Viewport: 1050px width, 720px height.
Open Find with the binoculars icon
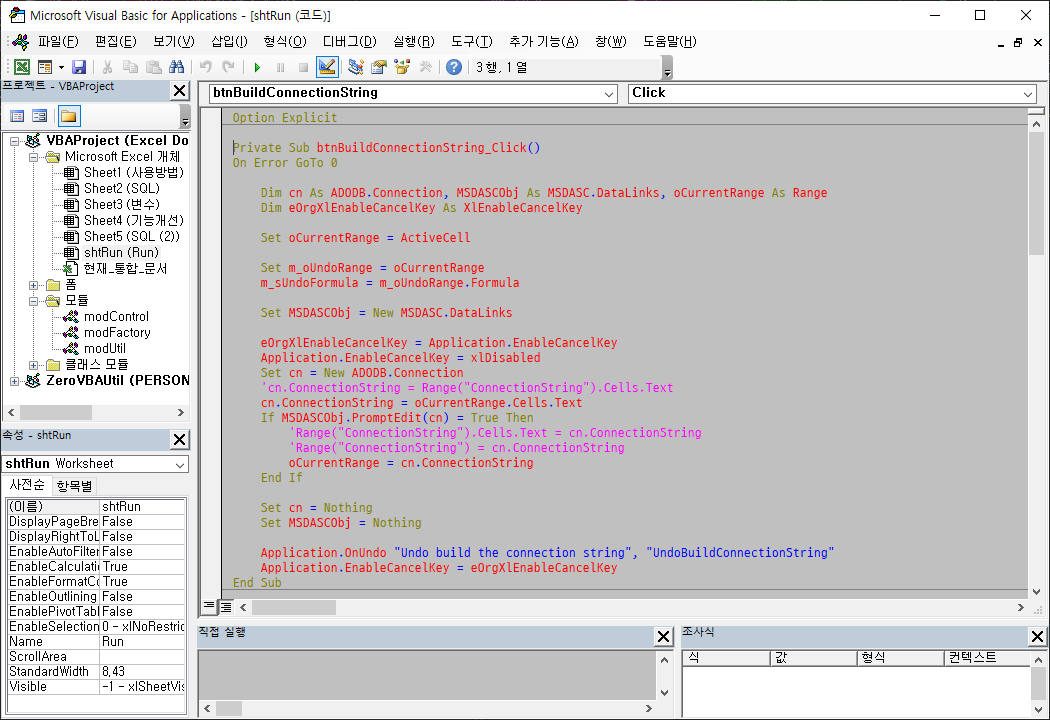(177, 67)
